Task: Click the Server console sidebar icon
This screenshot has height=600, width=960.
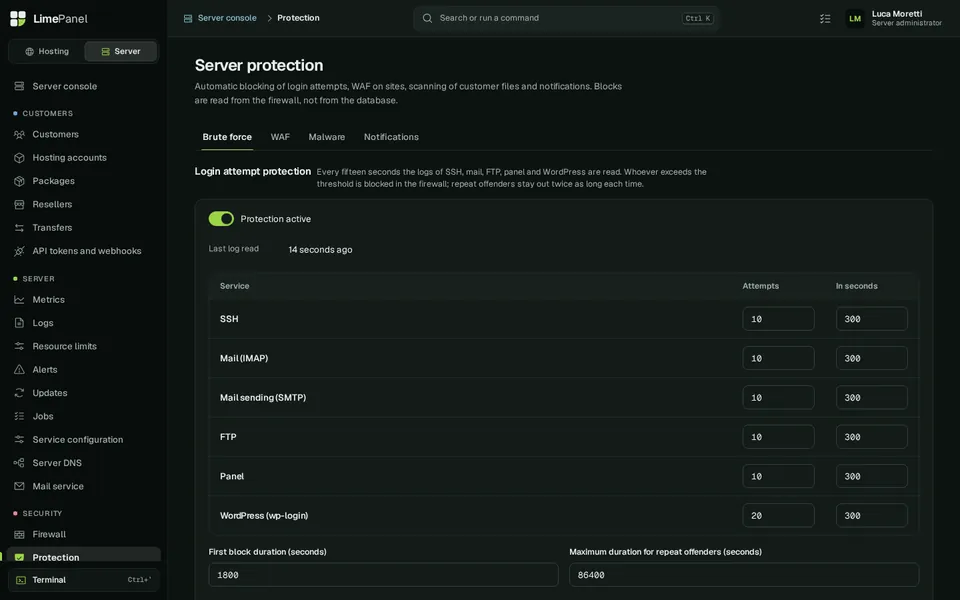Action: tap(20, 86)
